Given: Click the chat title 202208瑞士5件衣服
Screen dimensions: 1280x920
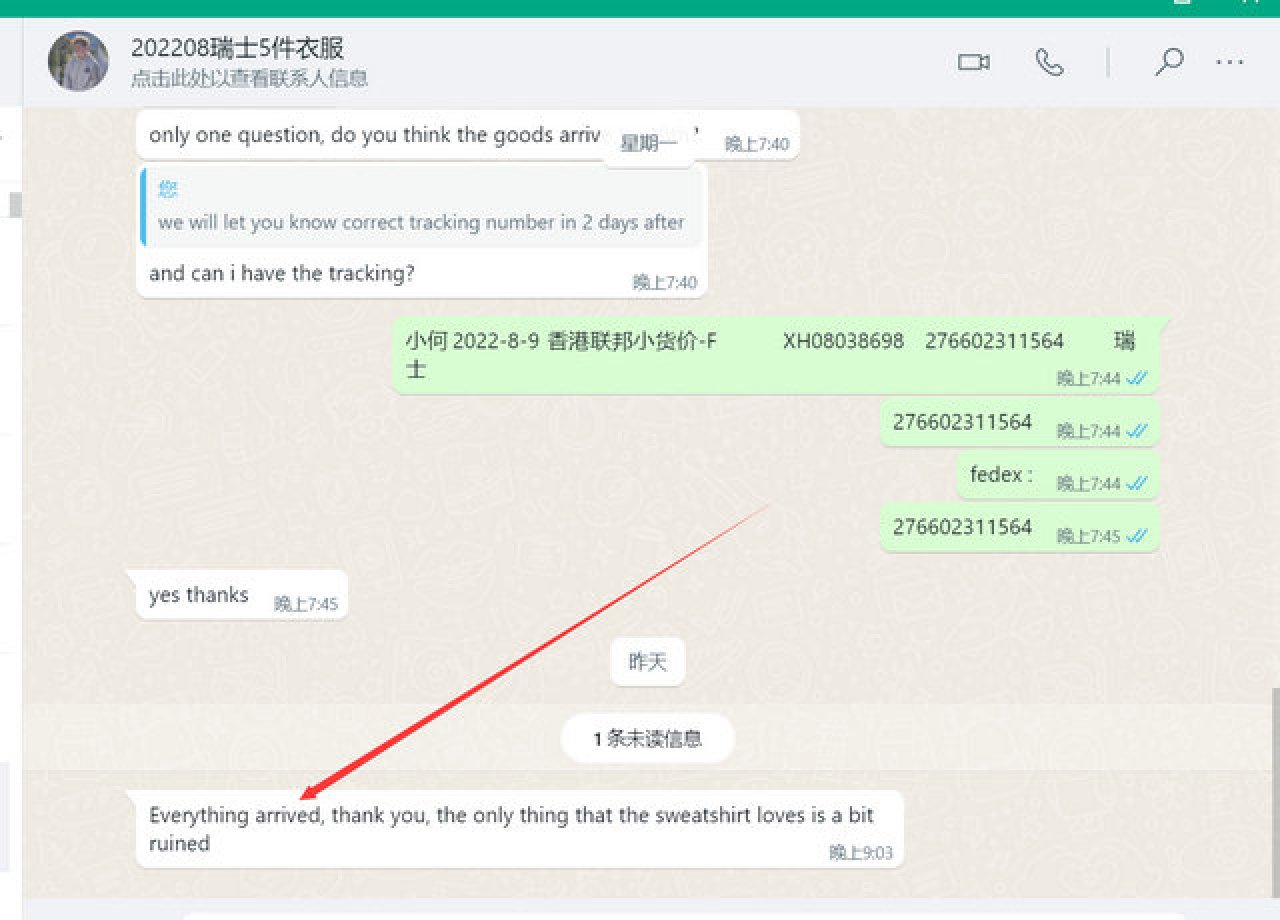Looking at the screenshot, I should [237, 48].
